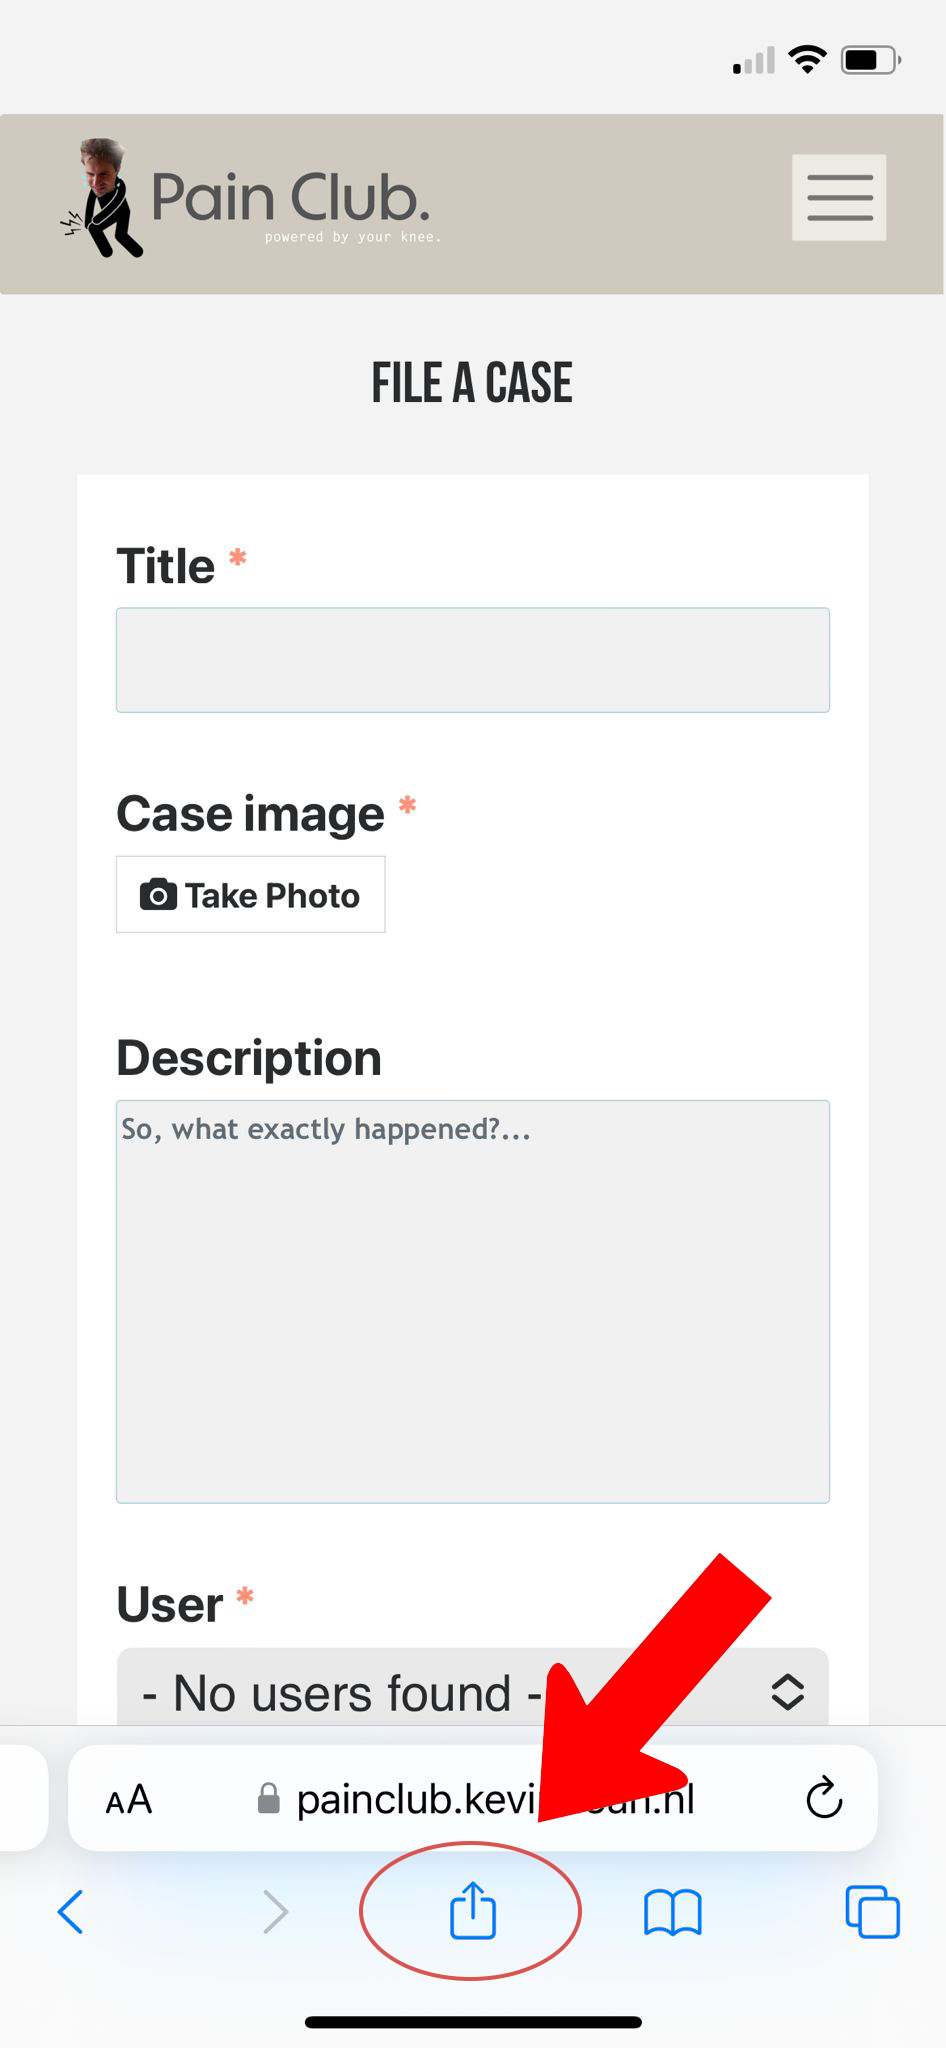Tap the camera icon in Take Photo
Screen dimensions: 946x2048
[158, 895]
